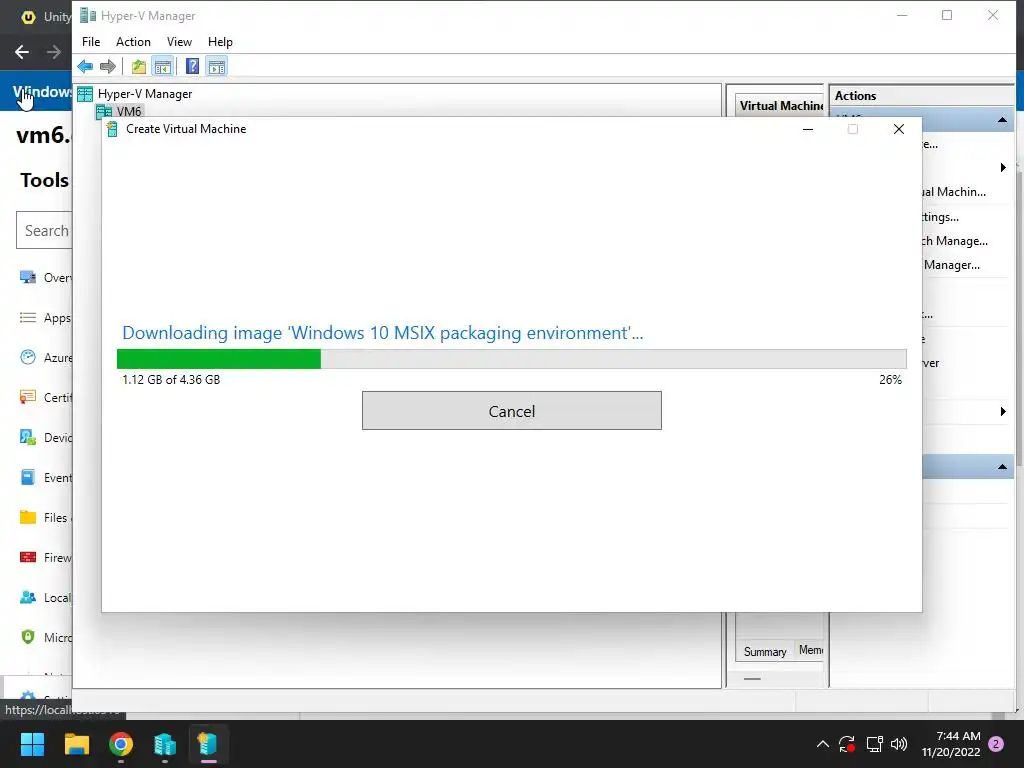Screen dimensions: 1024x768
Task: Collapse the VM6 Actions section arrow
Action: (x=1002, y=120)
